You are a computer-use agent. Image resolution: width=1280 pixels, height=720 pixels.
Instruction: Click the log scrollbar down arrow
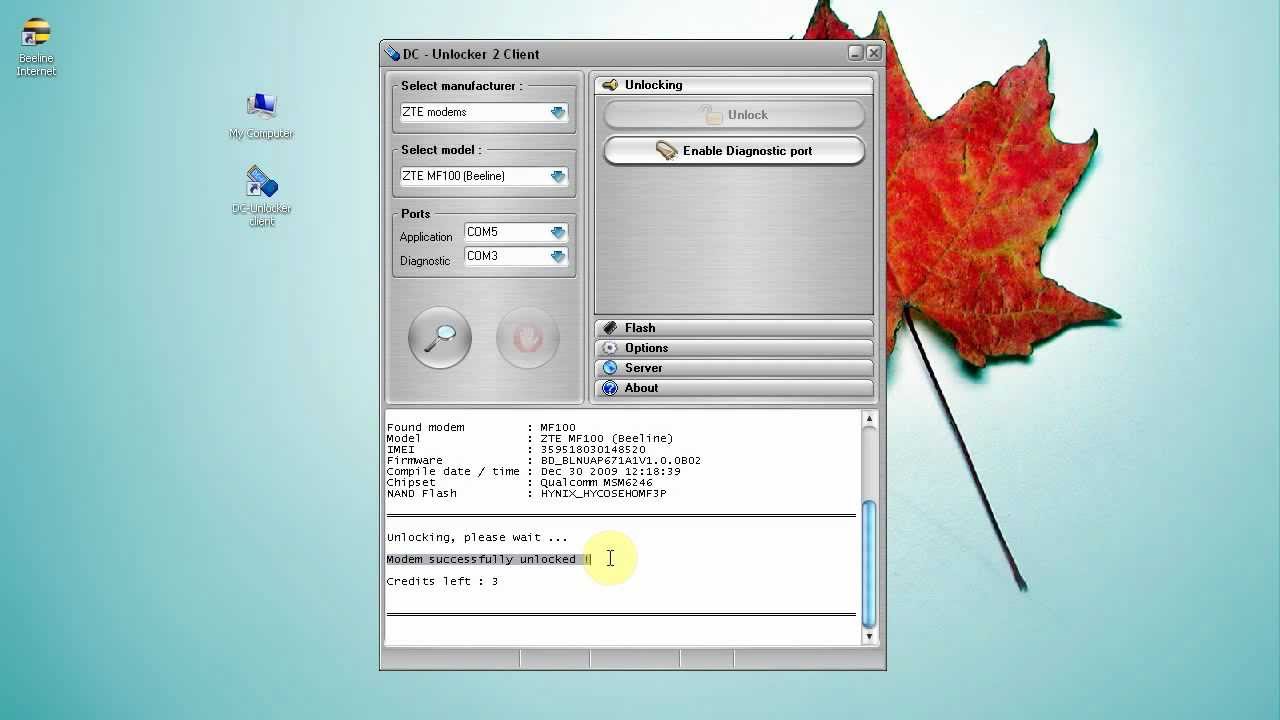(x=869, y=636)
